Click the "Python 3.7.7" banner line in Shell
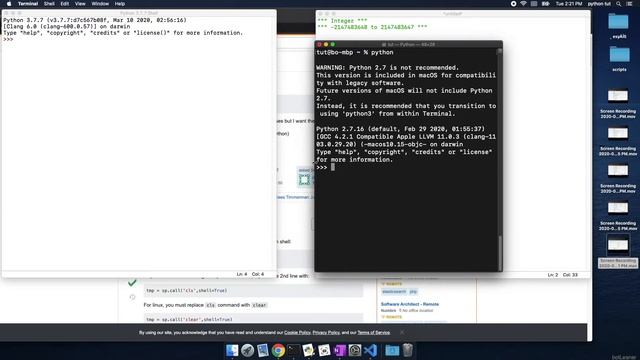640x360 pixels. [95, 20]
